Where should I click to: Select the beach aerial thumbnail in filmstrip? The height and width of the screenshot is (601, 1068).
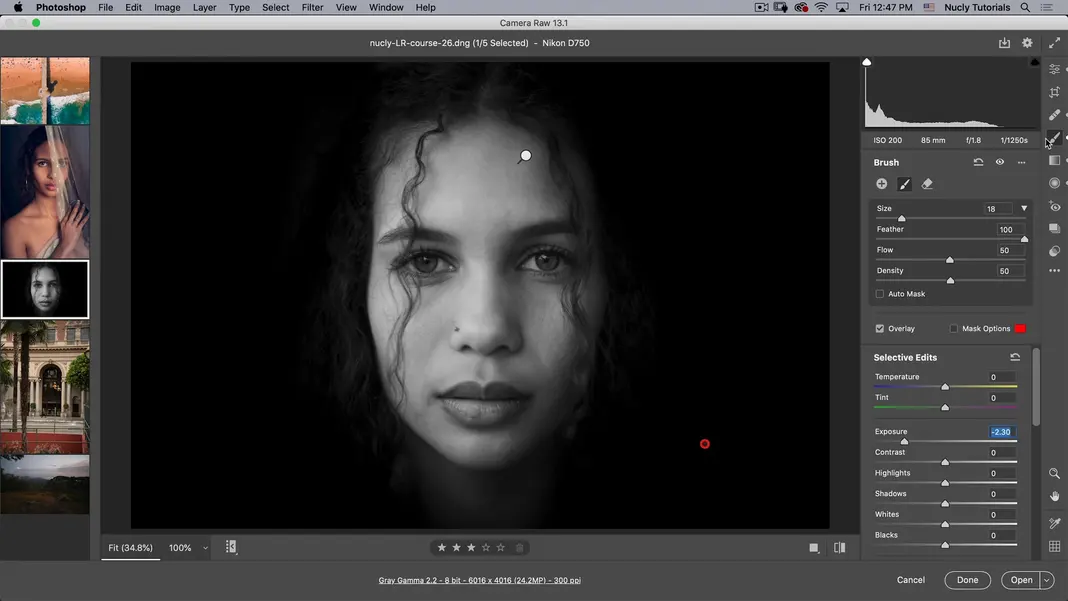(45, 91)
